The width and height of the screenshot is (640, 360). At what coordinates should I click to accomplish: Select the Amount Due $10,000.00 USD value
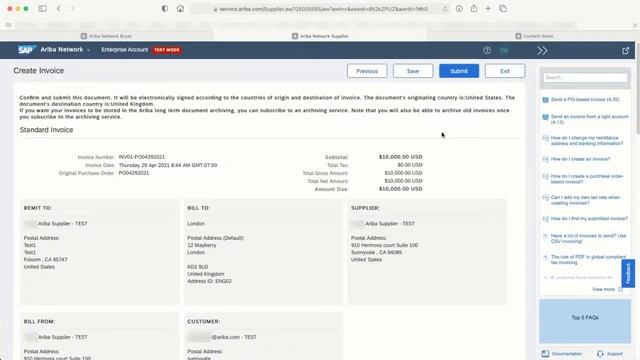[x=400, y=189]
